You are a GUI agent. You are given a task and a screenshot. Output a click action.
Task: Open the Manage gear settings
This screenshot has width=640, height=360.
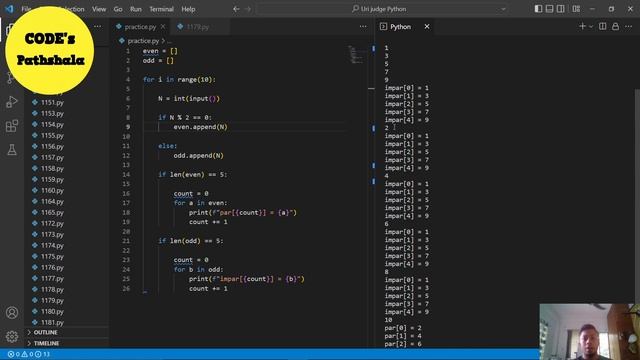(x=12, y=336)
